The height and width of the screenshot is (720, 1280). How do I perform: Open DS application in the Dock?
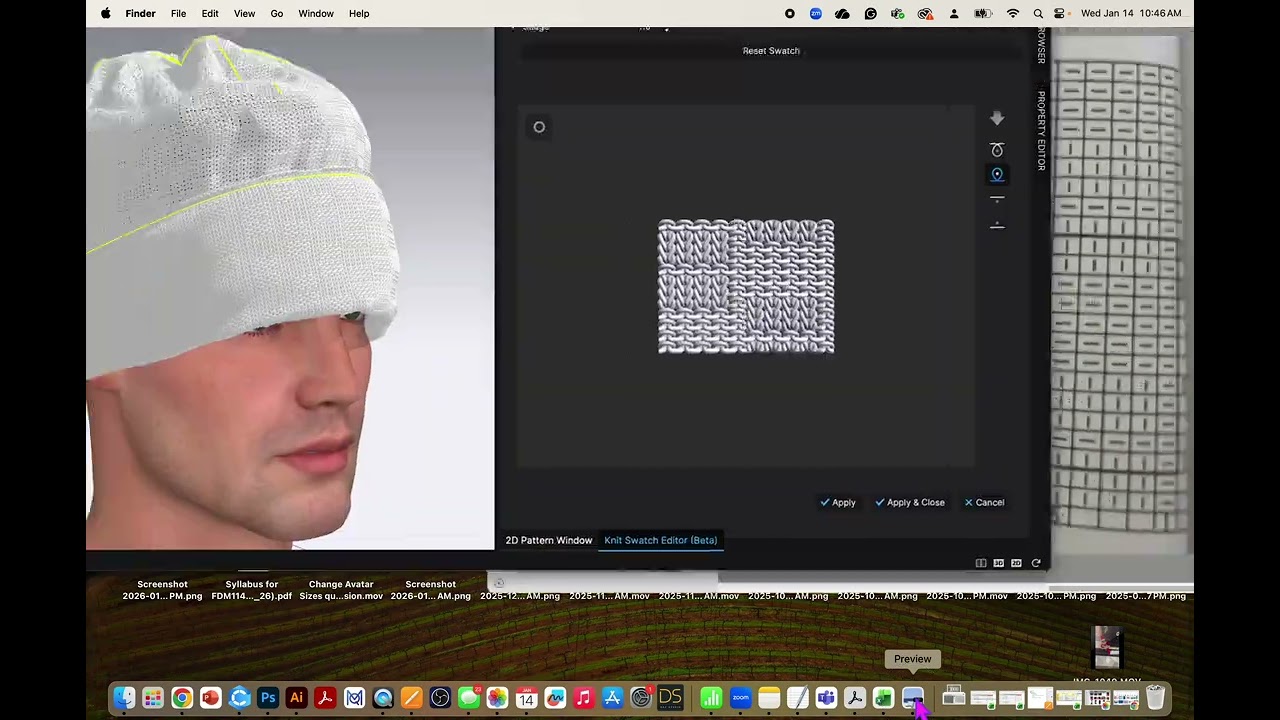click(670, 698)
